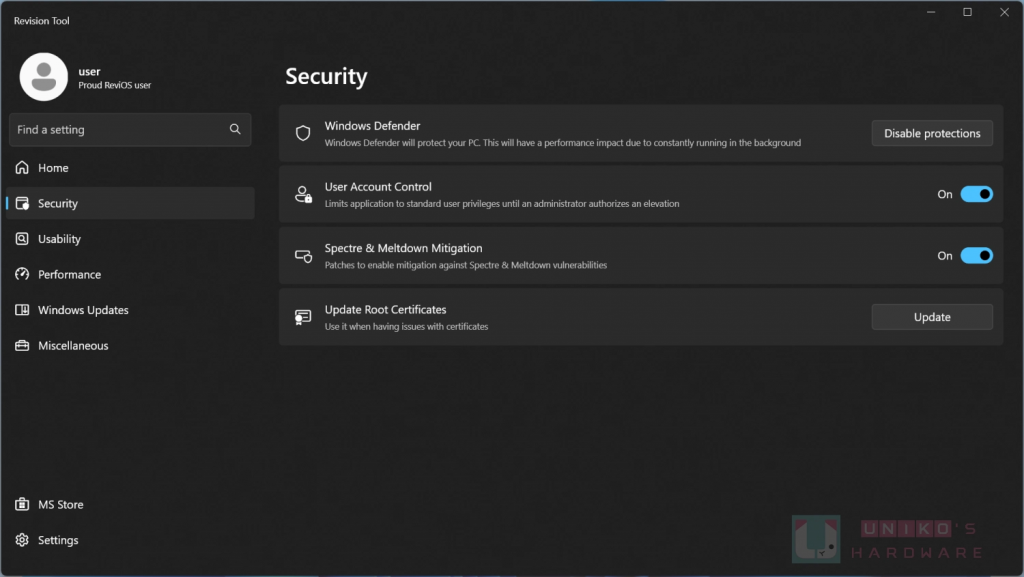Click the search magnifier icon
The image size is (1024, 577).
click(x=235, y=129)
